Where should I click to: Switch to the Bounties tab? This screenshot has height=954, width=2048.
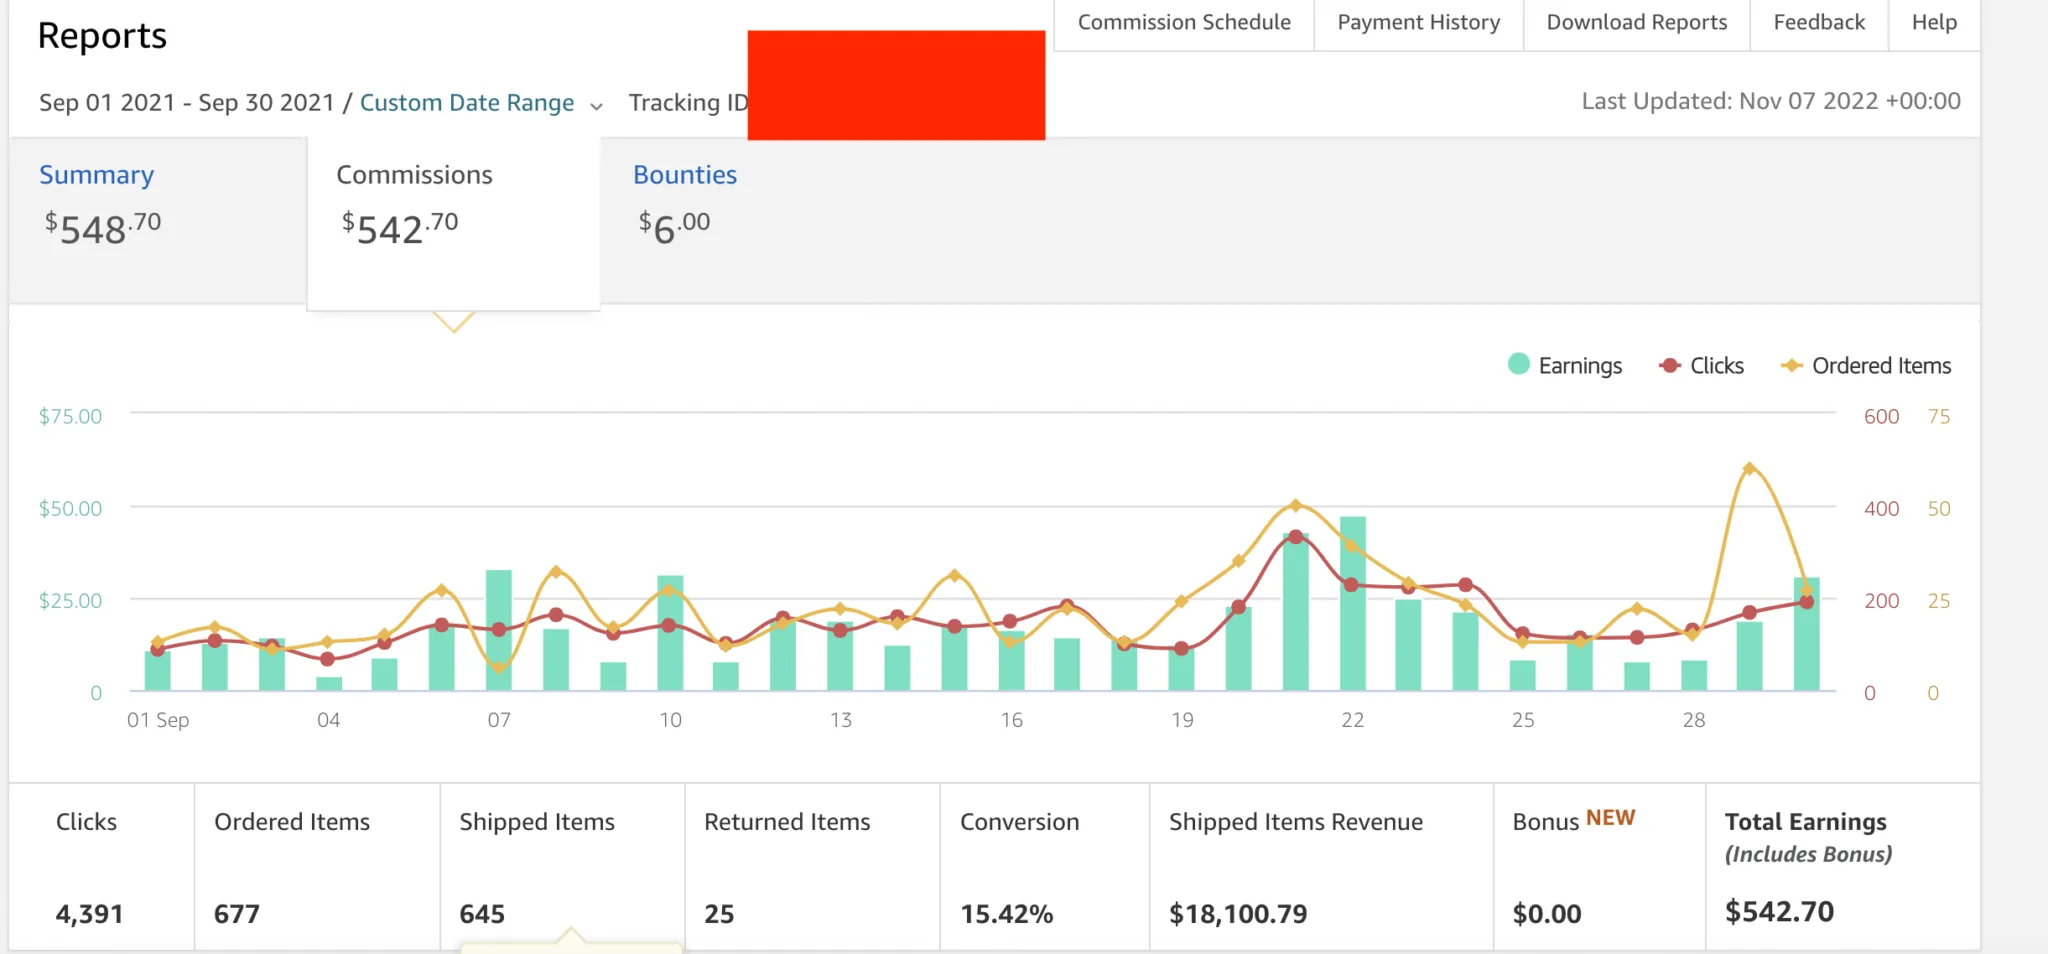685,175
